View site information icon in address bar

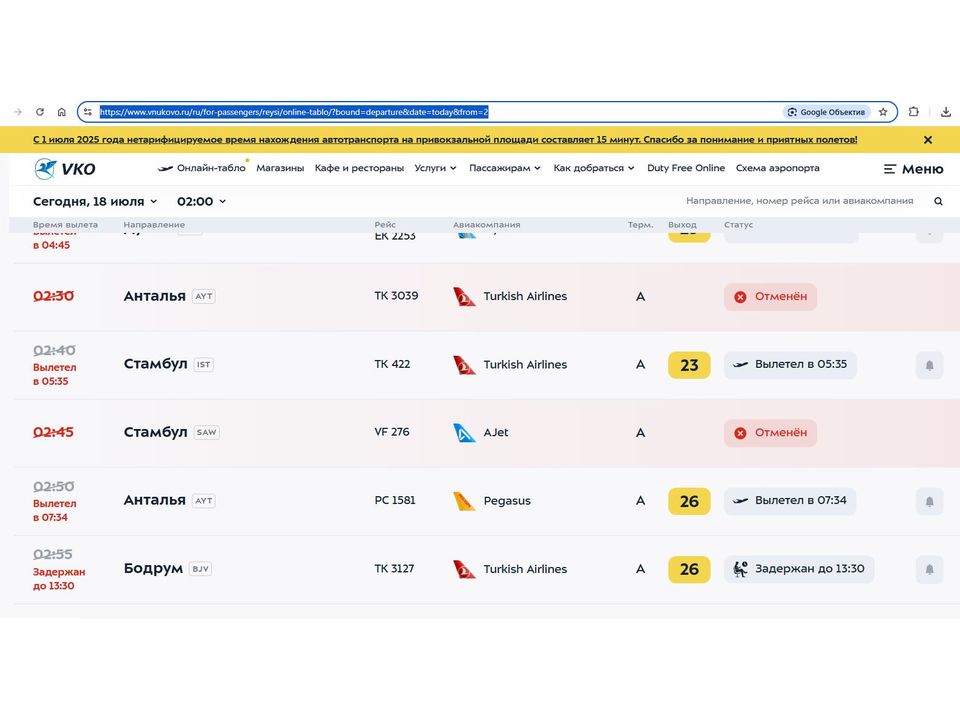88,112
